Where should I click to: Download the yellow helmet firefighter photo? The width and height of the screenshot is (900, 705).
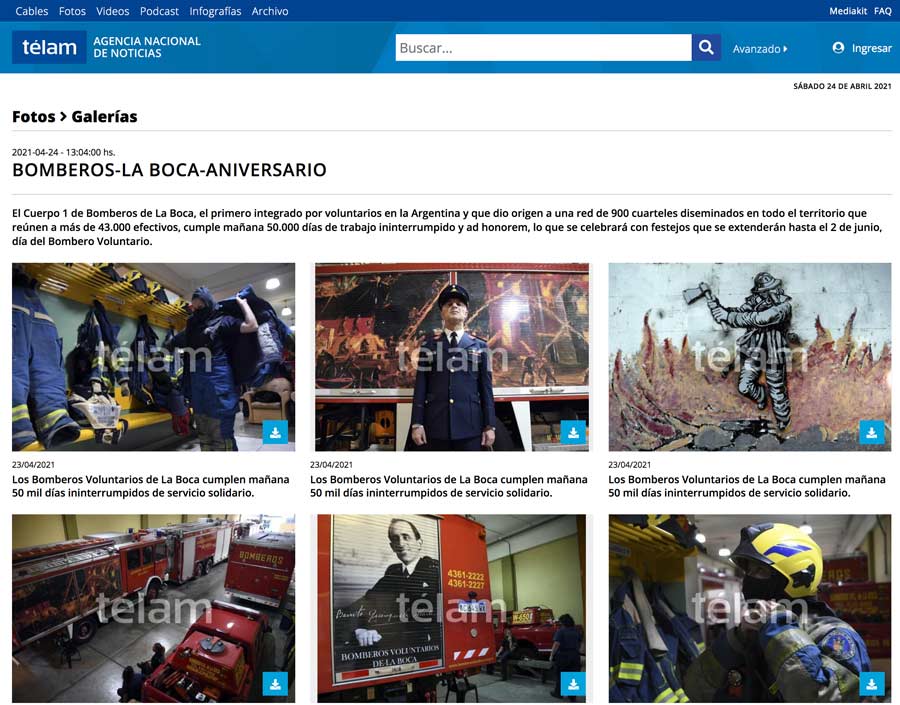pyautogui.click(x=872, y=684)
